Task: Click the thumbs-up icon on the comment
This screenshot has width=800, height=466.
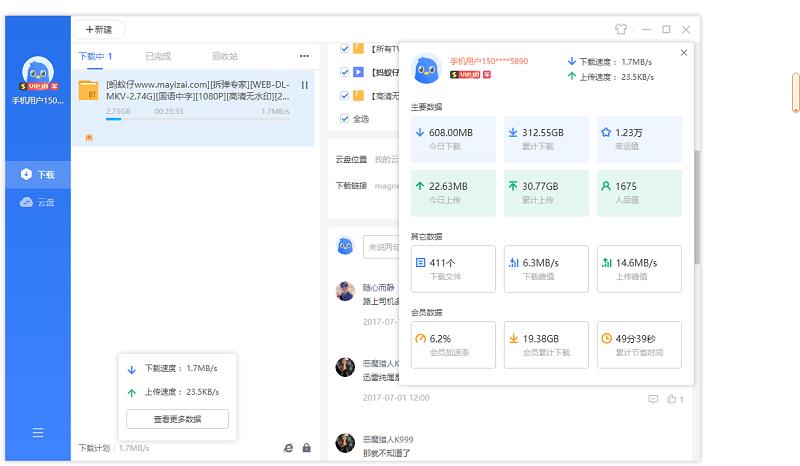Action: tap(672, 399)
